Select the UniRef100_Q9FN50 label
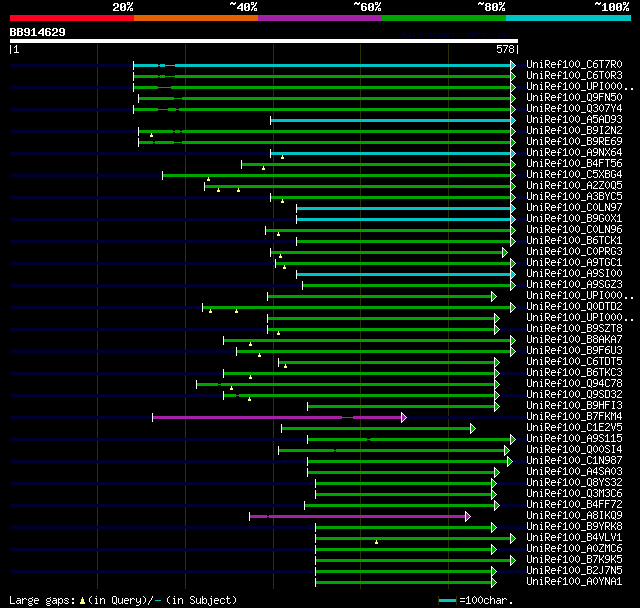Image resolution: width=640 pixels, height=608 pixels. [574, 98]
